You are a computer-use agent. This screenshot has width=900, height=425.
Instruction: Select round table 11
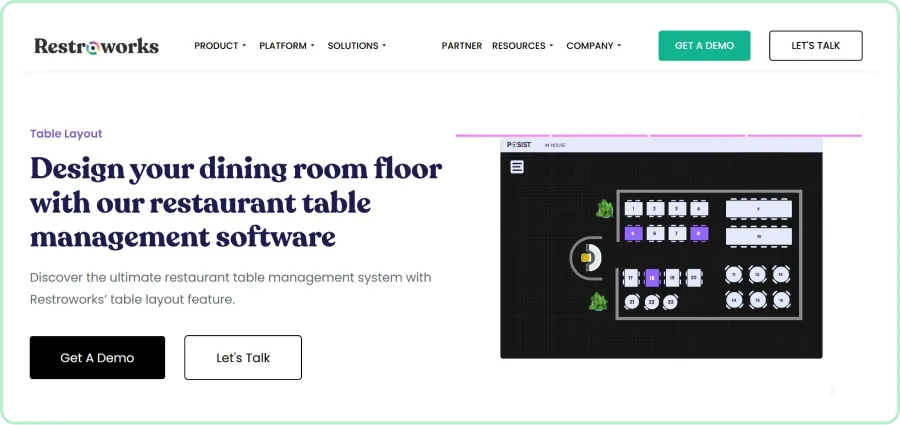coord(734,275)
